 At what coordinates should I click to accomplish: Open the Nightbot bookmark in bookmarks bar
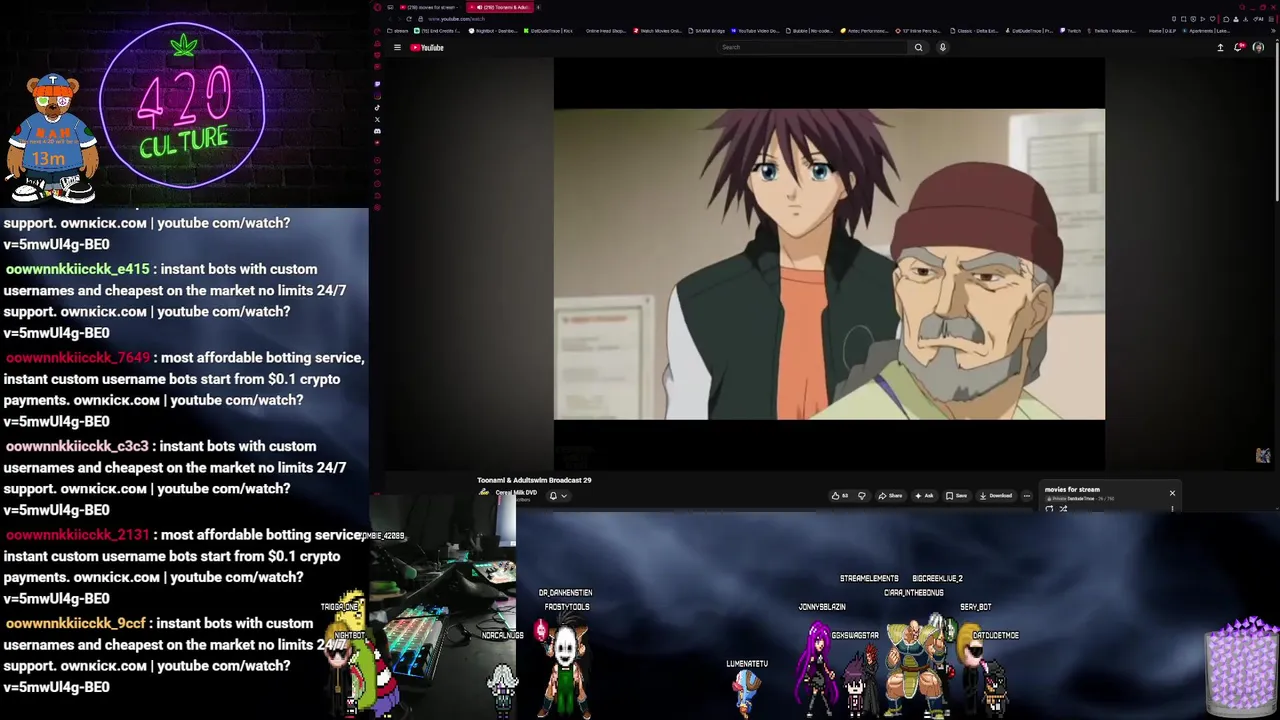493,31
